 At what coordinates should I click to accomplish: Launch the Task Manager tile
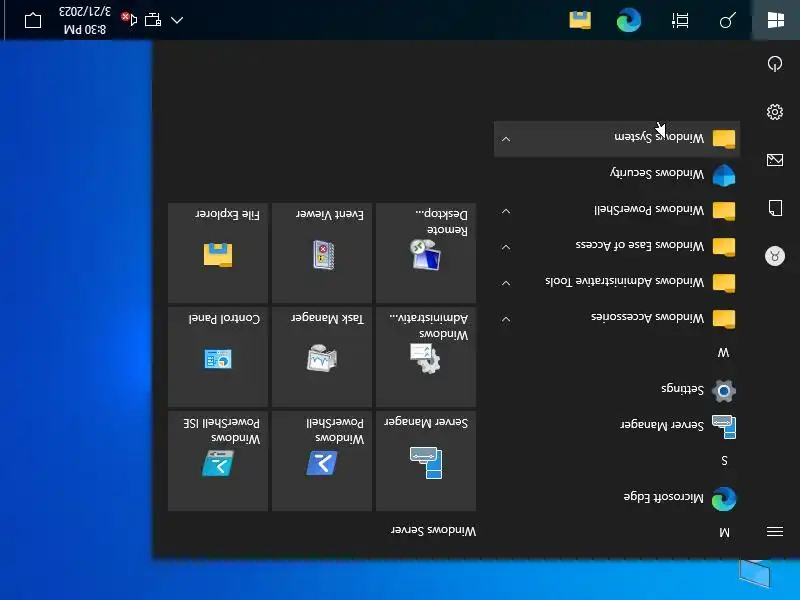pos(322,357)
